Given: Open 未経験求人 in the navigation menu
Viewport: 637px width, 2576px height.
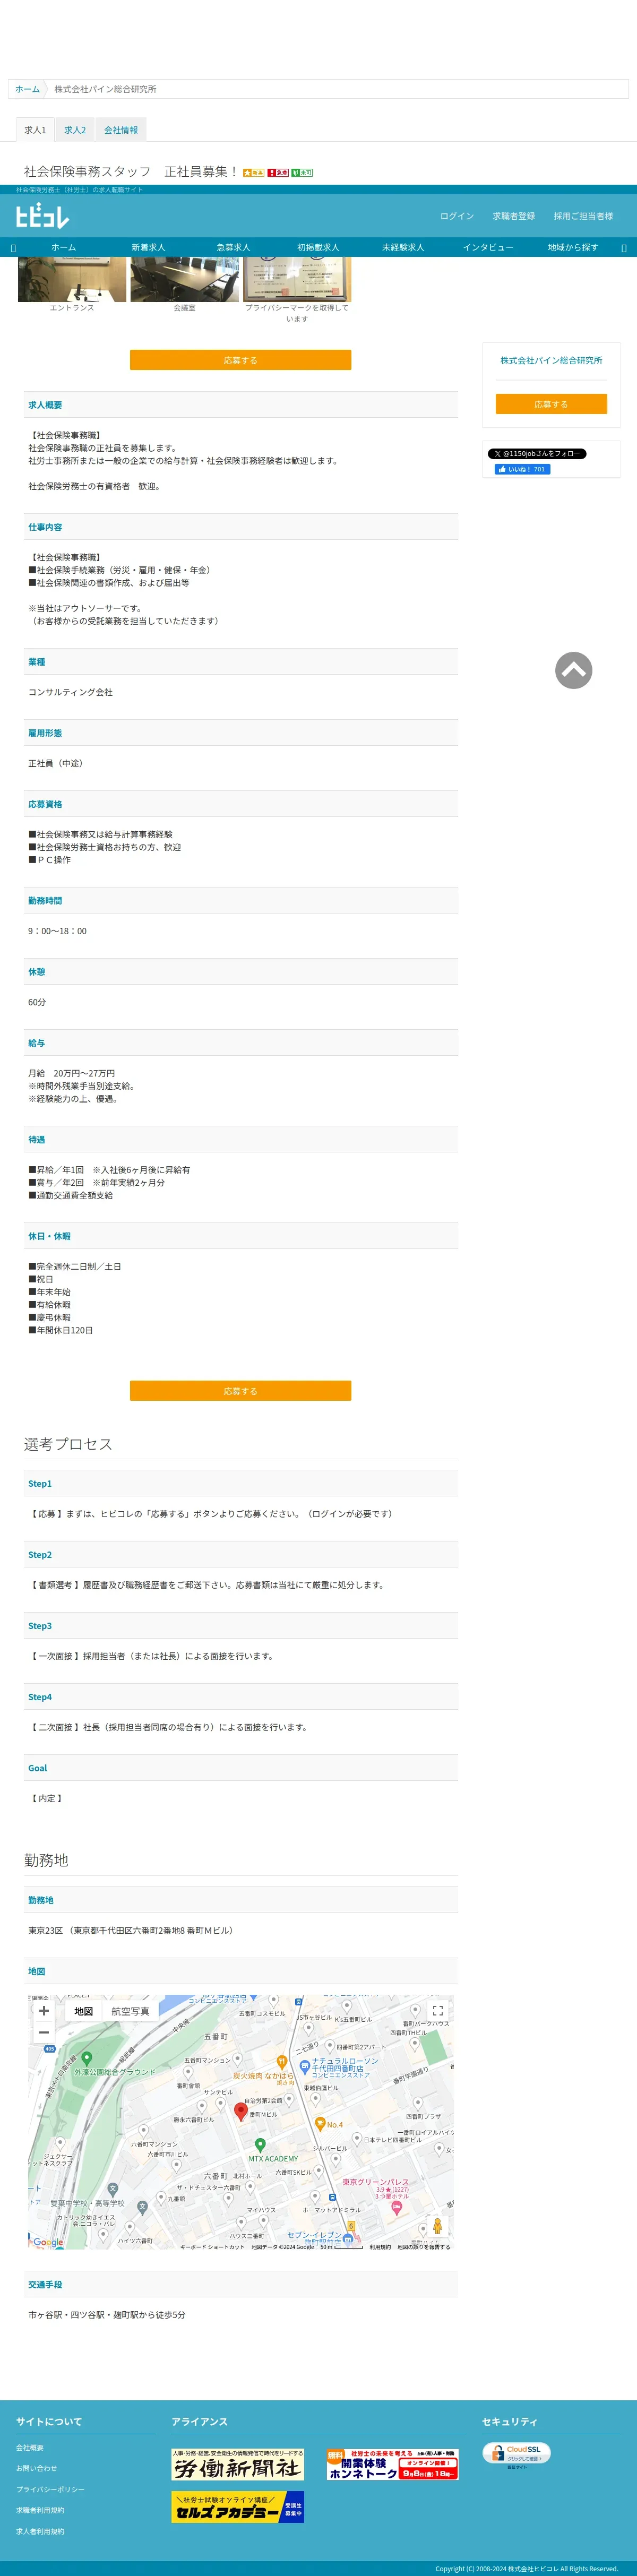Looking at the screenshot, I should click(x=403, y=247).
